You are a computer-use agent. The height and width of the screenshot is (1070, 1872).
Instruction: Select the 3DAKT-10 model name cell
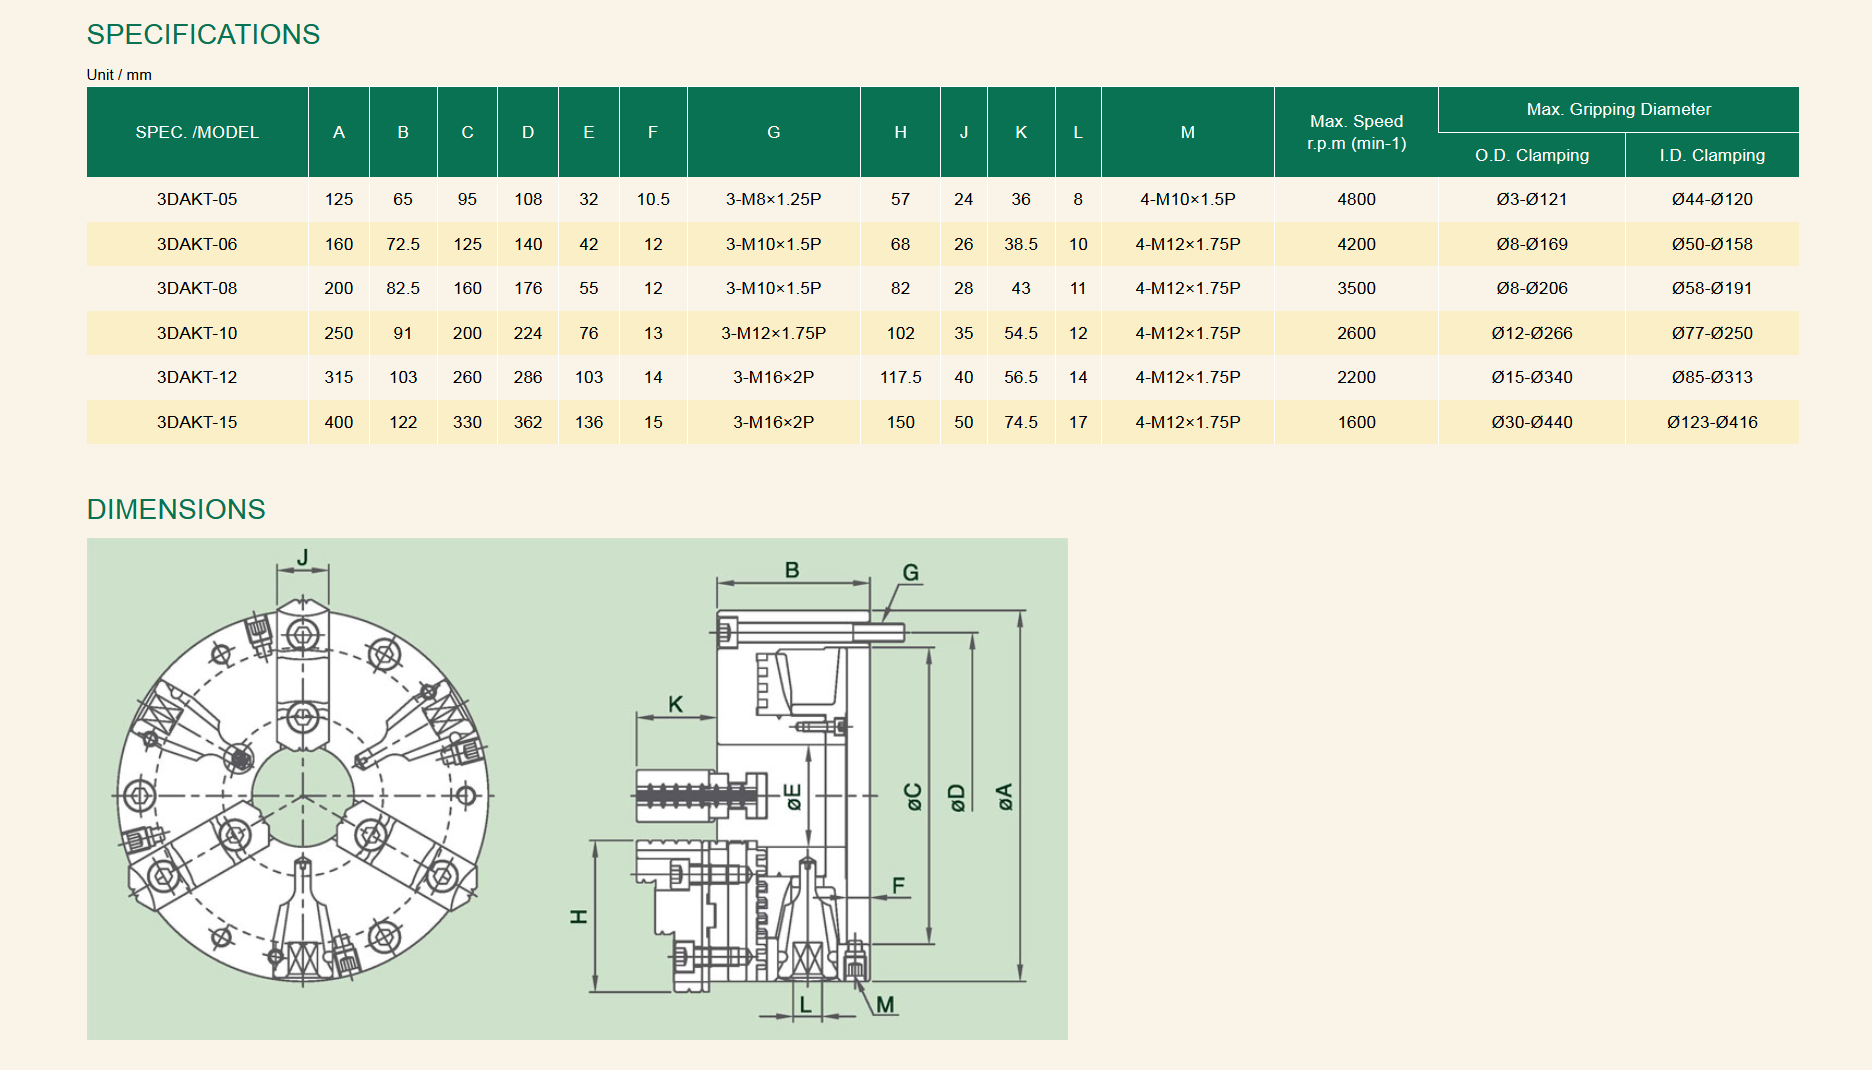(197, 333)
